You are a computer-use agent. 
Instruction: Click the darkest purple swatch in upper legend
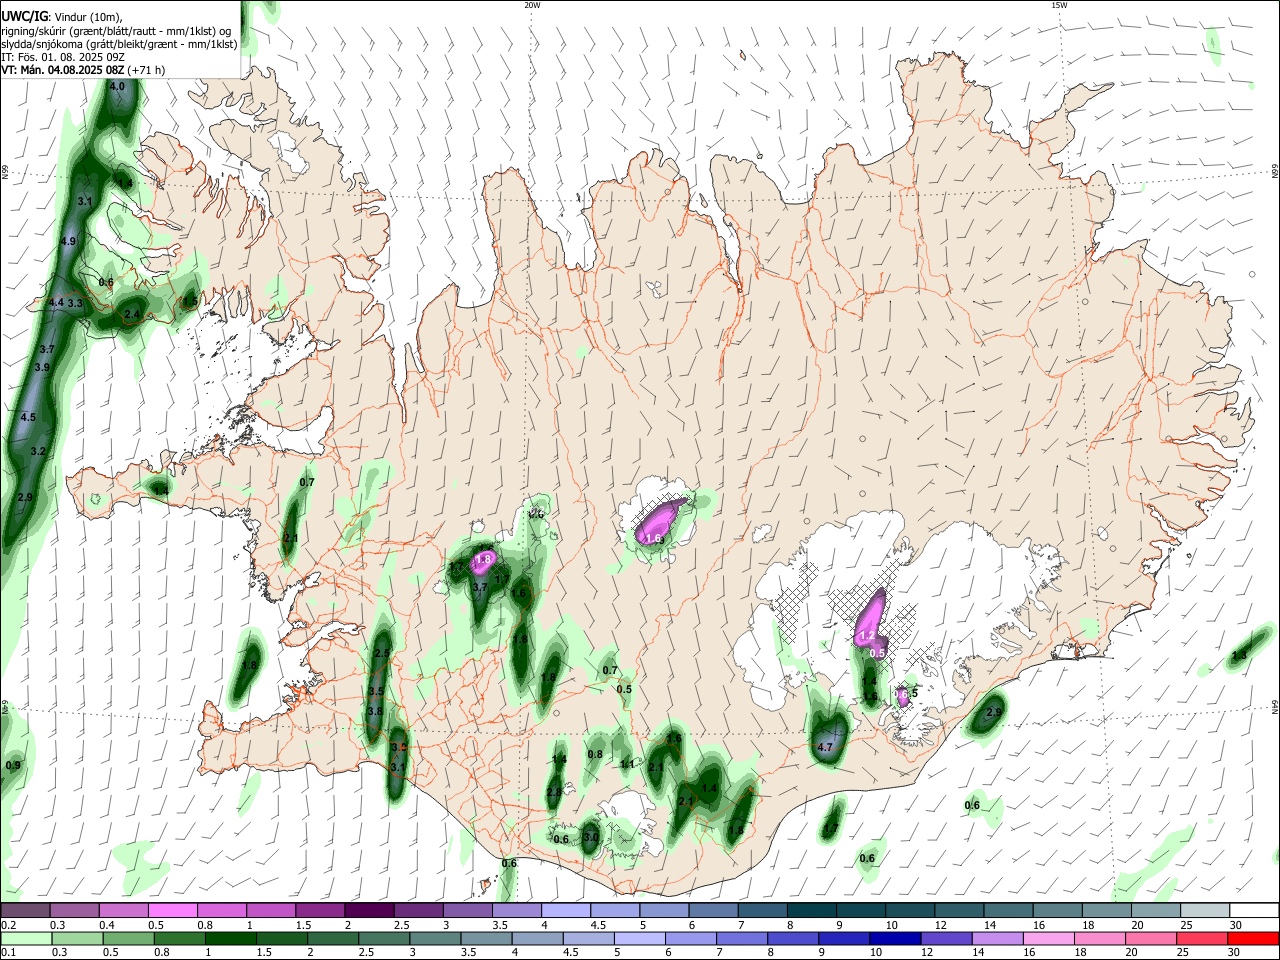(369, 910)
